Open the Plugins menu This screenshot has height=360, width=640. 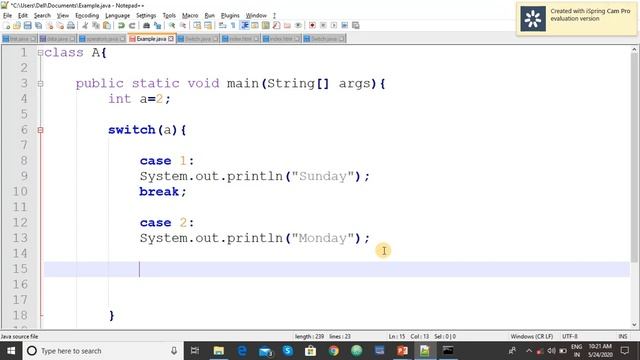pyautogui.click(x=230, y=16)
